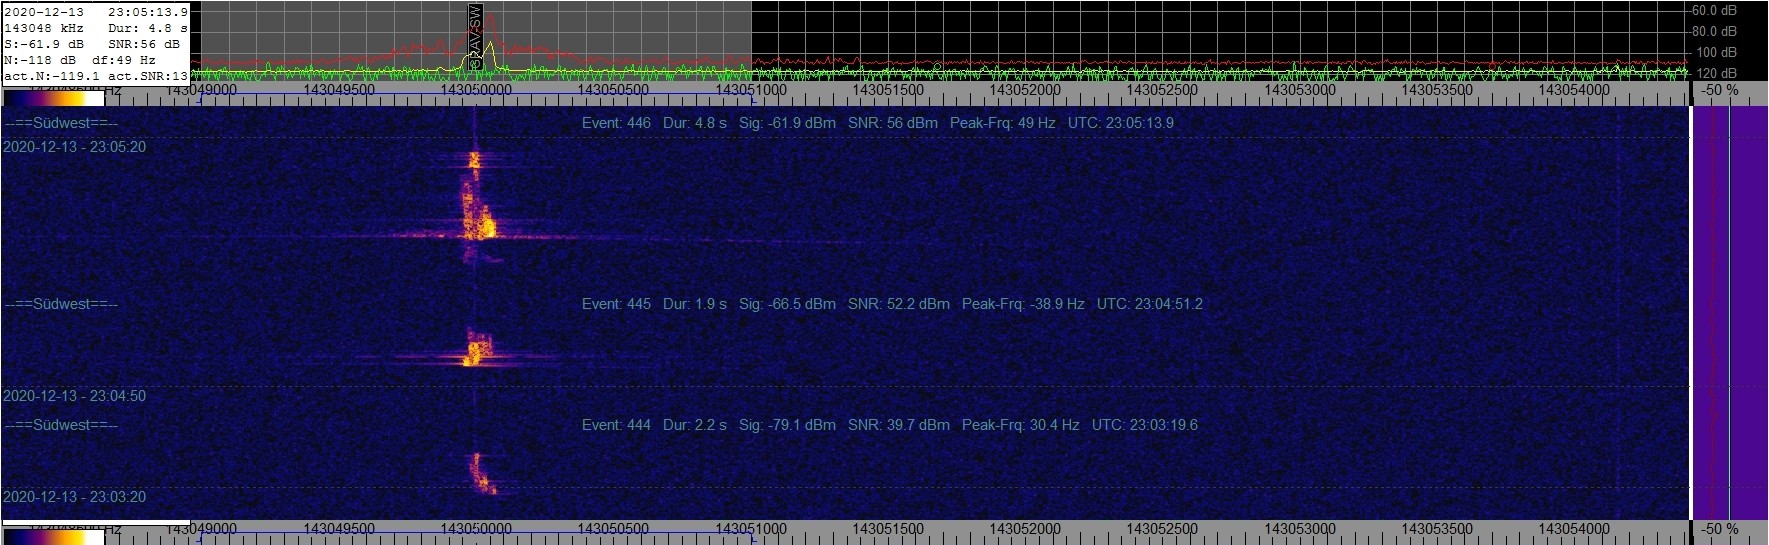
Task: Click the 2020-12-13 - 23:03:20 timestamp label
Action: tap(75, 497)
